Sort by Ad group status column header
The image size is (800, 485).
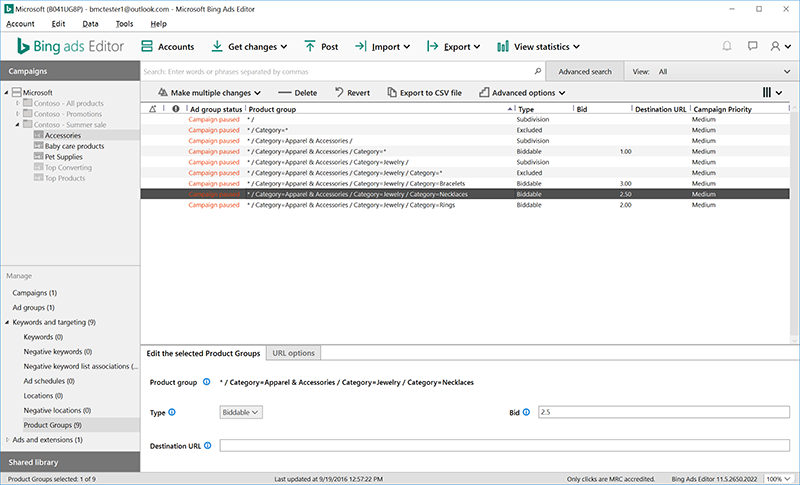coord(216,109)
